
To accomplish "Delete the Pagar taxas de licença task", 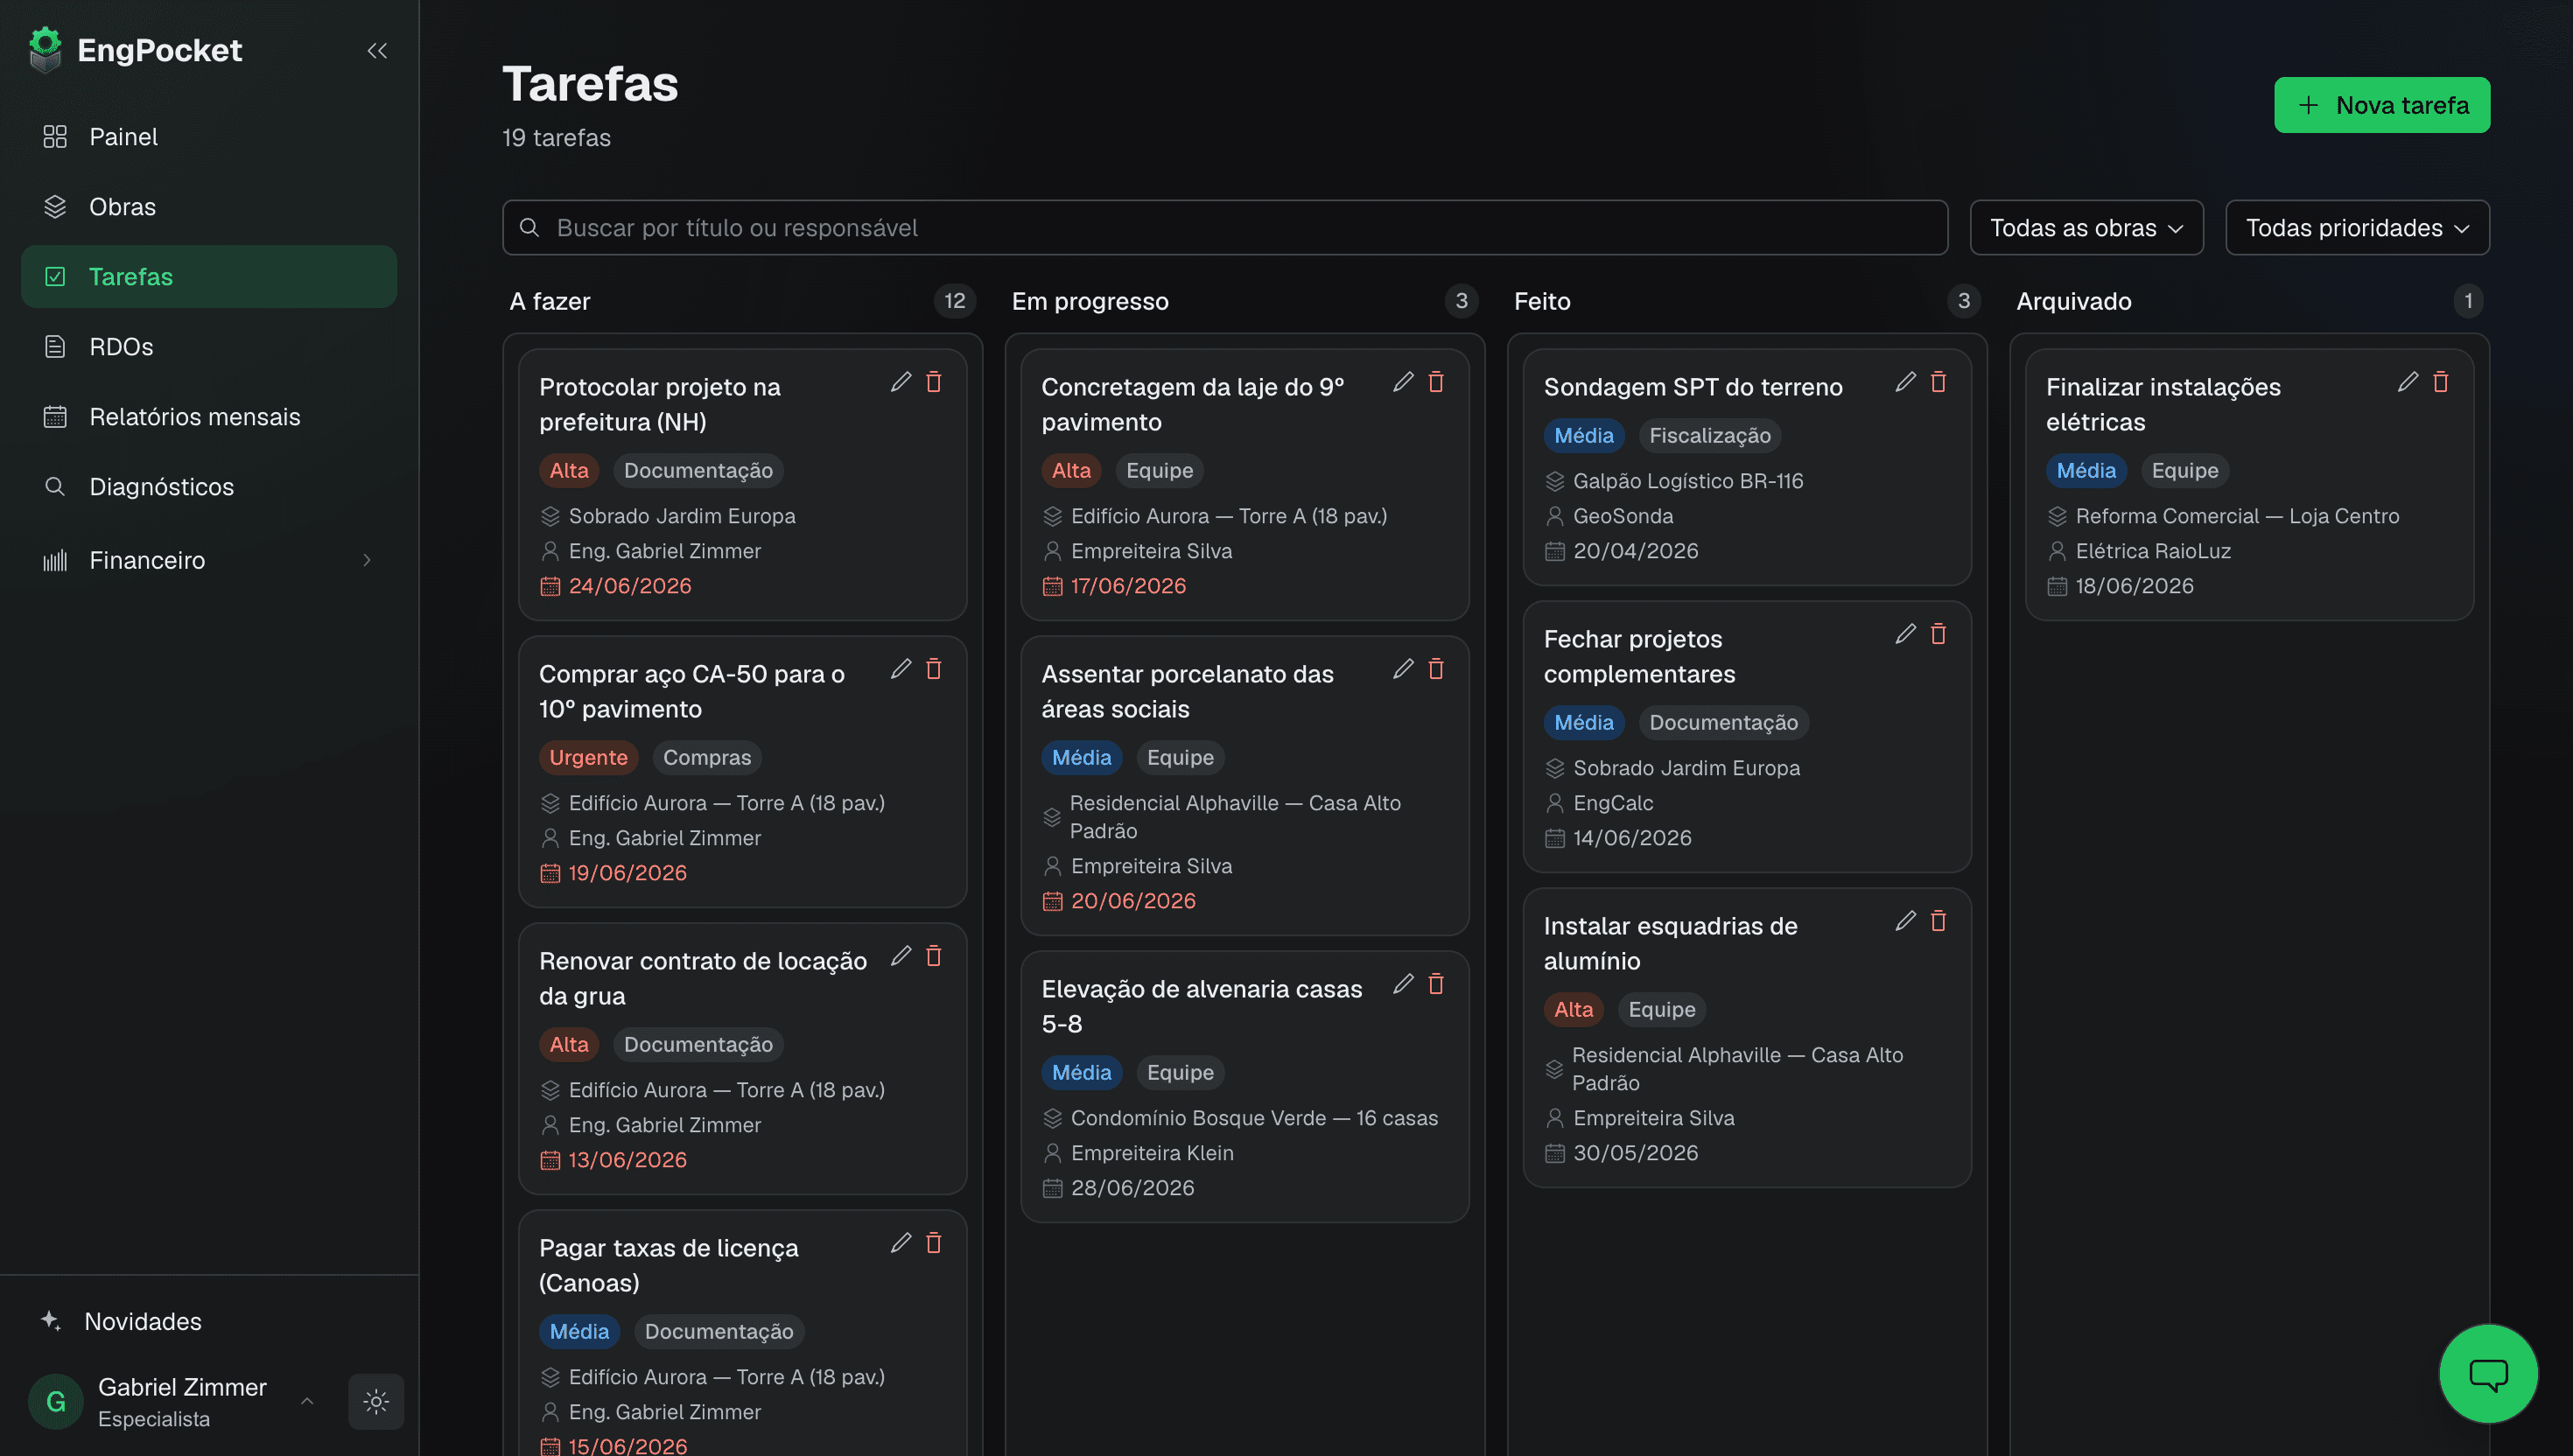I will pos(934,1242).
